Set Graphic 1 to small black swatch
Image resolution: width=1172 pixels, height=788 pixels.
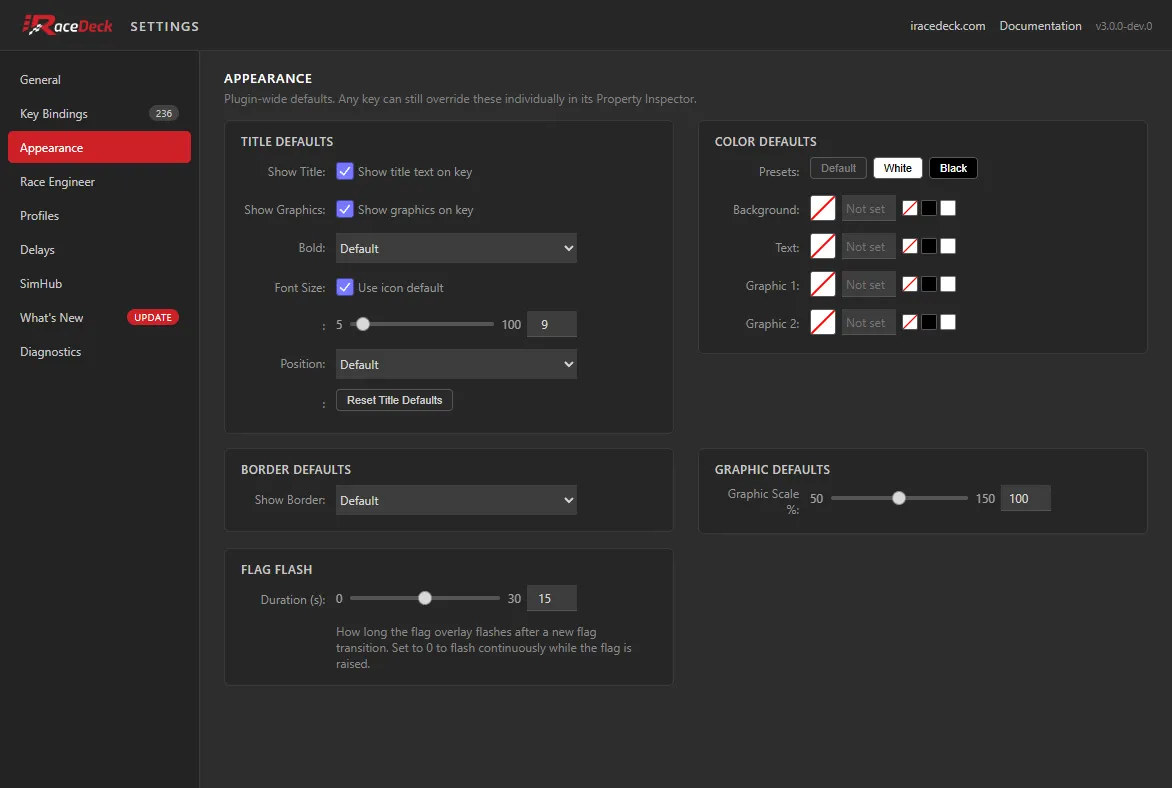pyautogui.click(x=928, y=284)
